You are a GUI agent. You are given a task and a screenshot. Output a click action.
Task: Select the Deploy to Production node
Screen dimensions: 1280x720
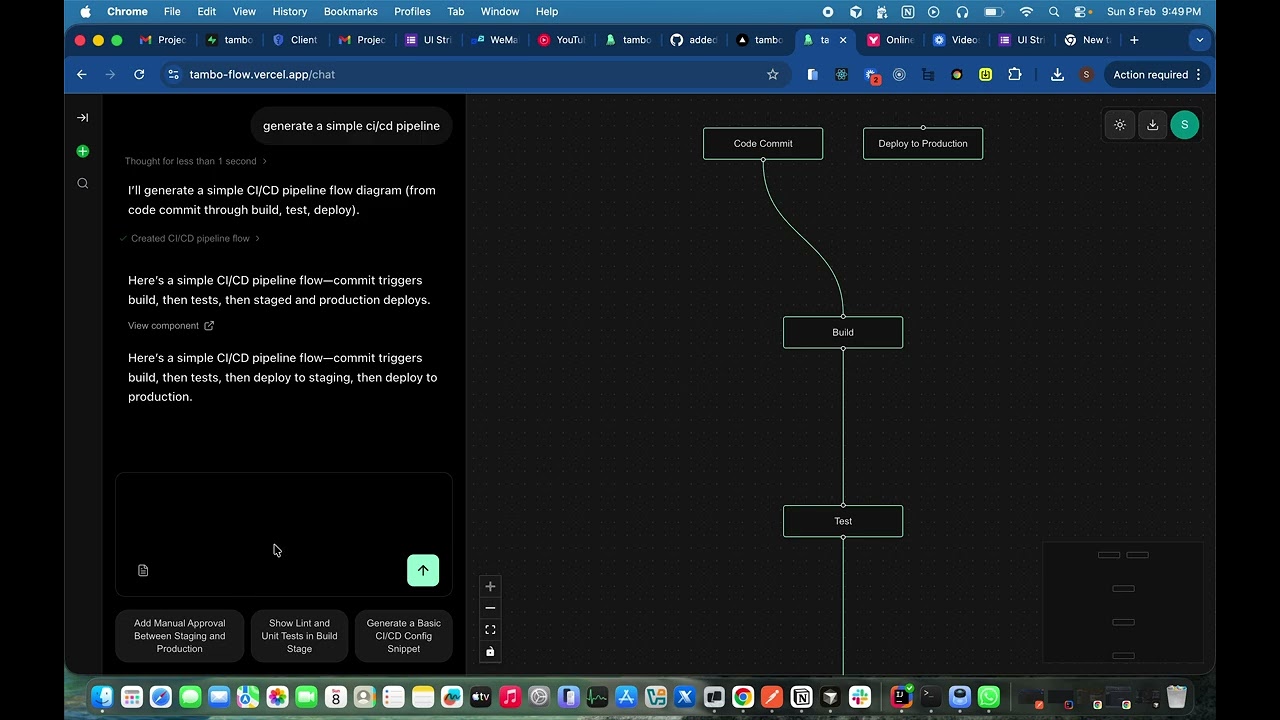tap(923, 143)
